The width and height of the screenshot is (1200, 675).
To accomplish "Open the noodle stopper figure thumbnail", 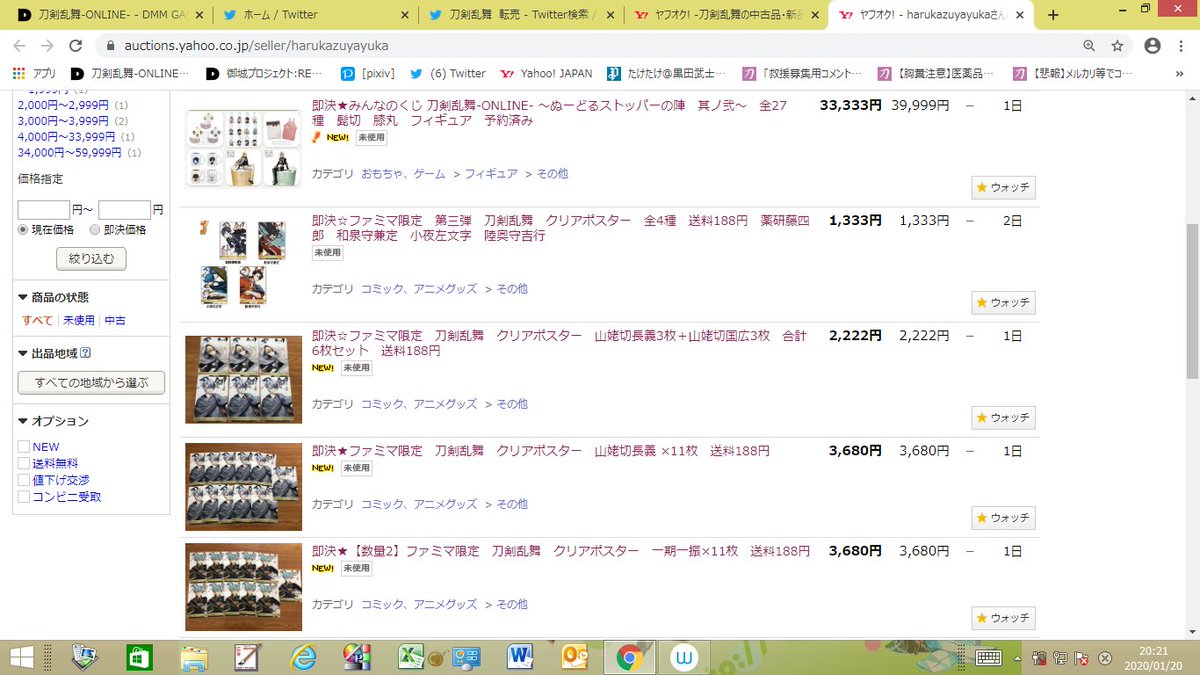I will tap(243, 148).
